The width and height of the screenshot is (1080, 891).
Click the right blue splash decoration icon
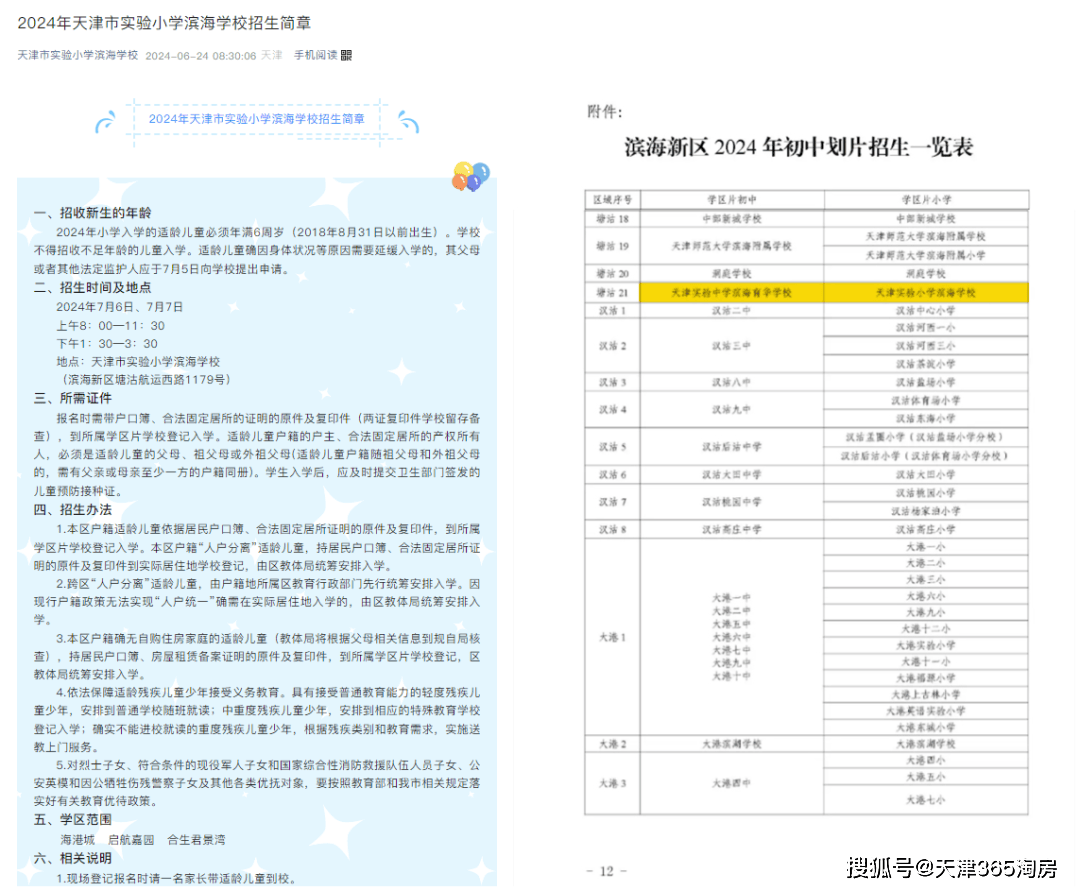(408, 120)
